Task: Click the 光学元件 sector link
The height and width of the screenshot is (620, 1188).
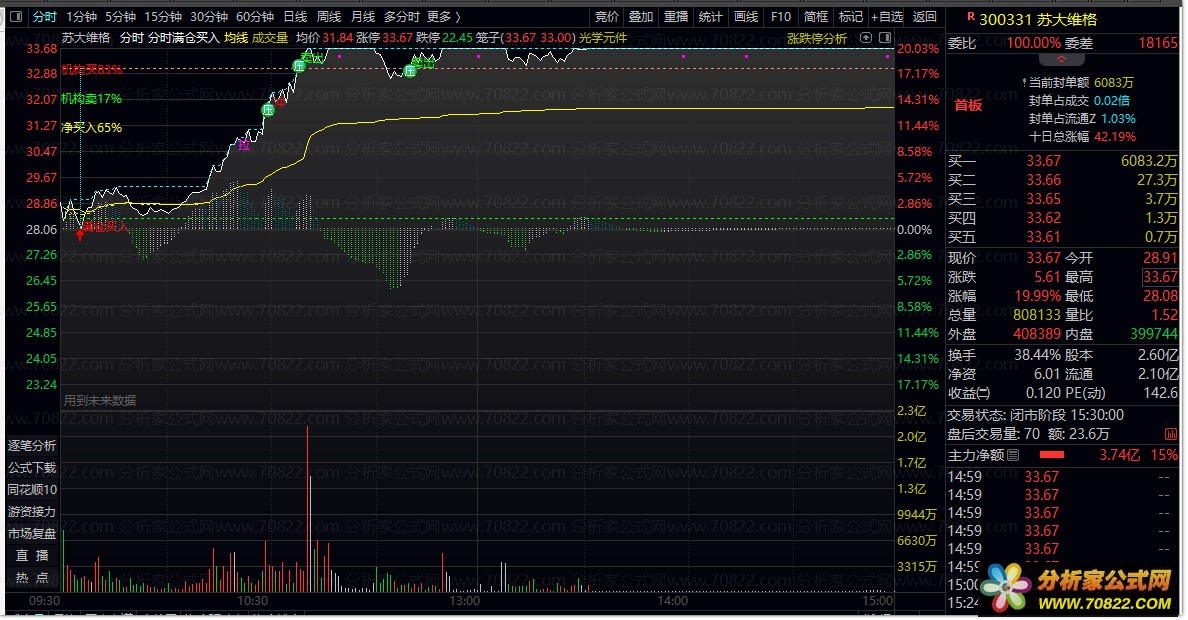Action: point(603,38)
